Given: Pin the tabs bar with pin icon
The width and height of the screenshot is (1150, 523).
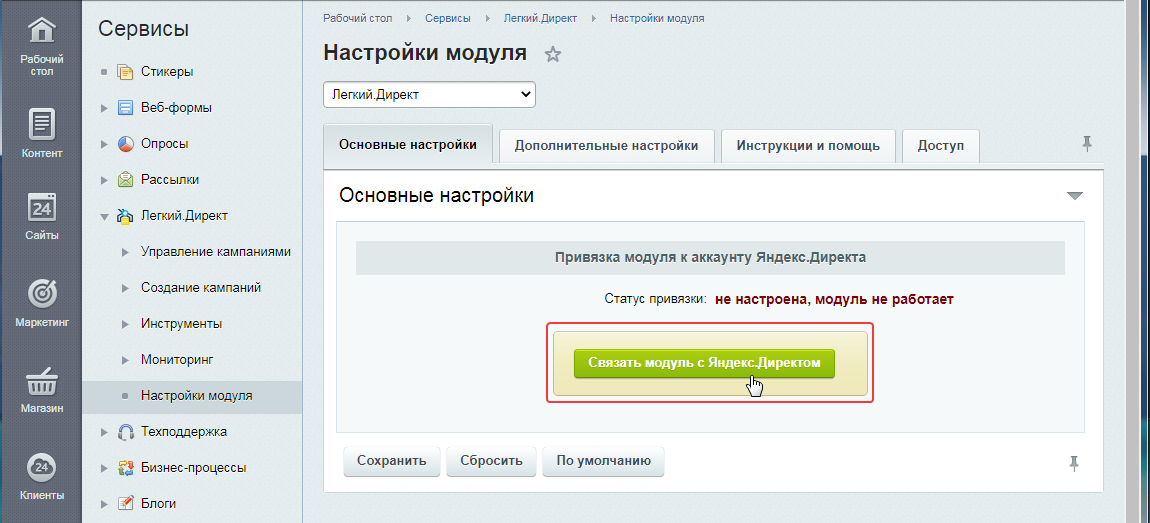Looking at the screenshot, I should pyautogui.click(x=1087, y=144).
